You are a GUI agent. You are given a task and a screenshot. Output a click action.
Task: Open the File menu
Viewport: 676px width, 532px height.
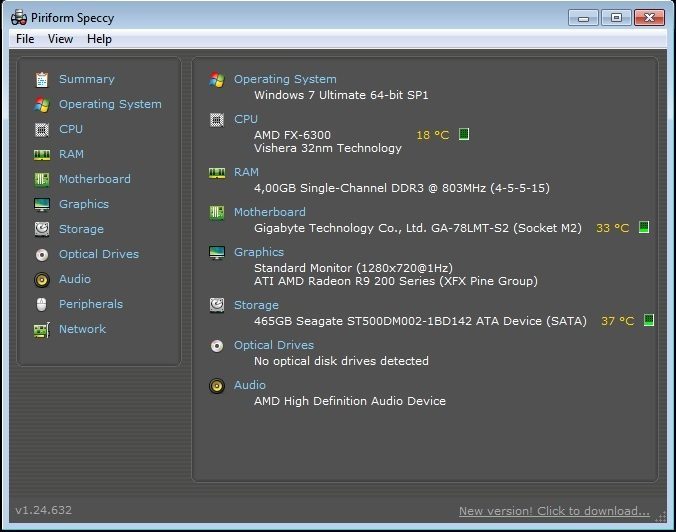pyautogui.click(x=25, y=39)
